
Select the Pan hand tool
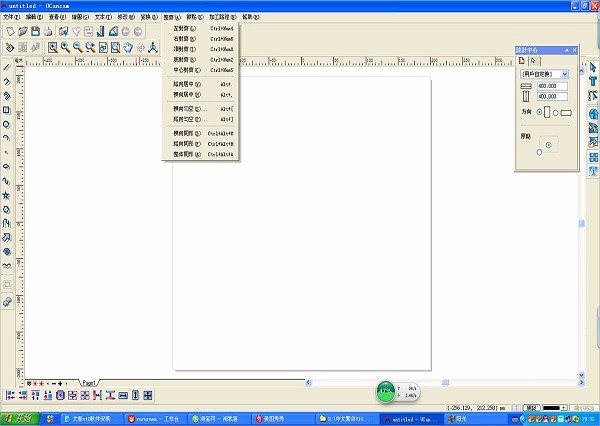[128, 47]
